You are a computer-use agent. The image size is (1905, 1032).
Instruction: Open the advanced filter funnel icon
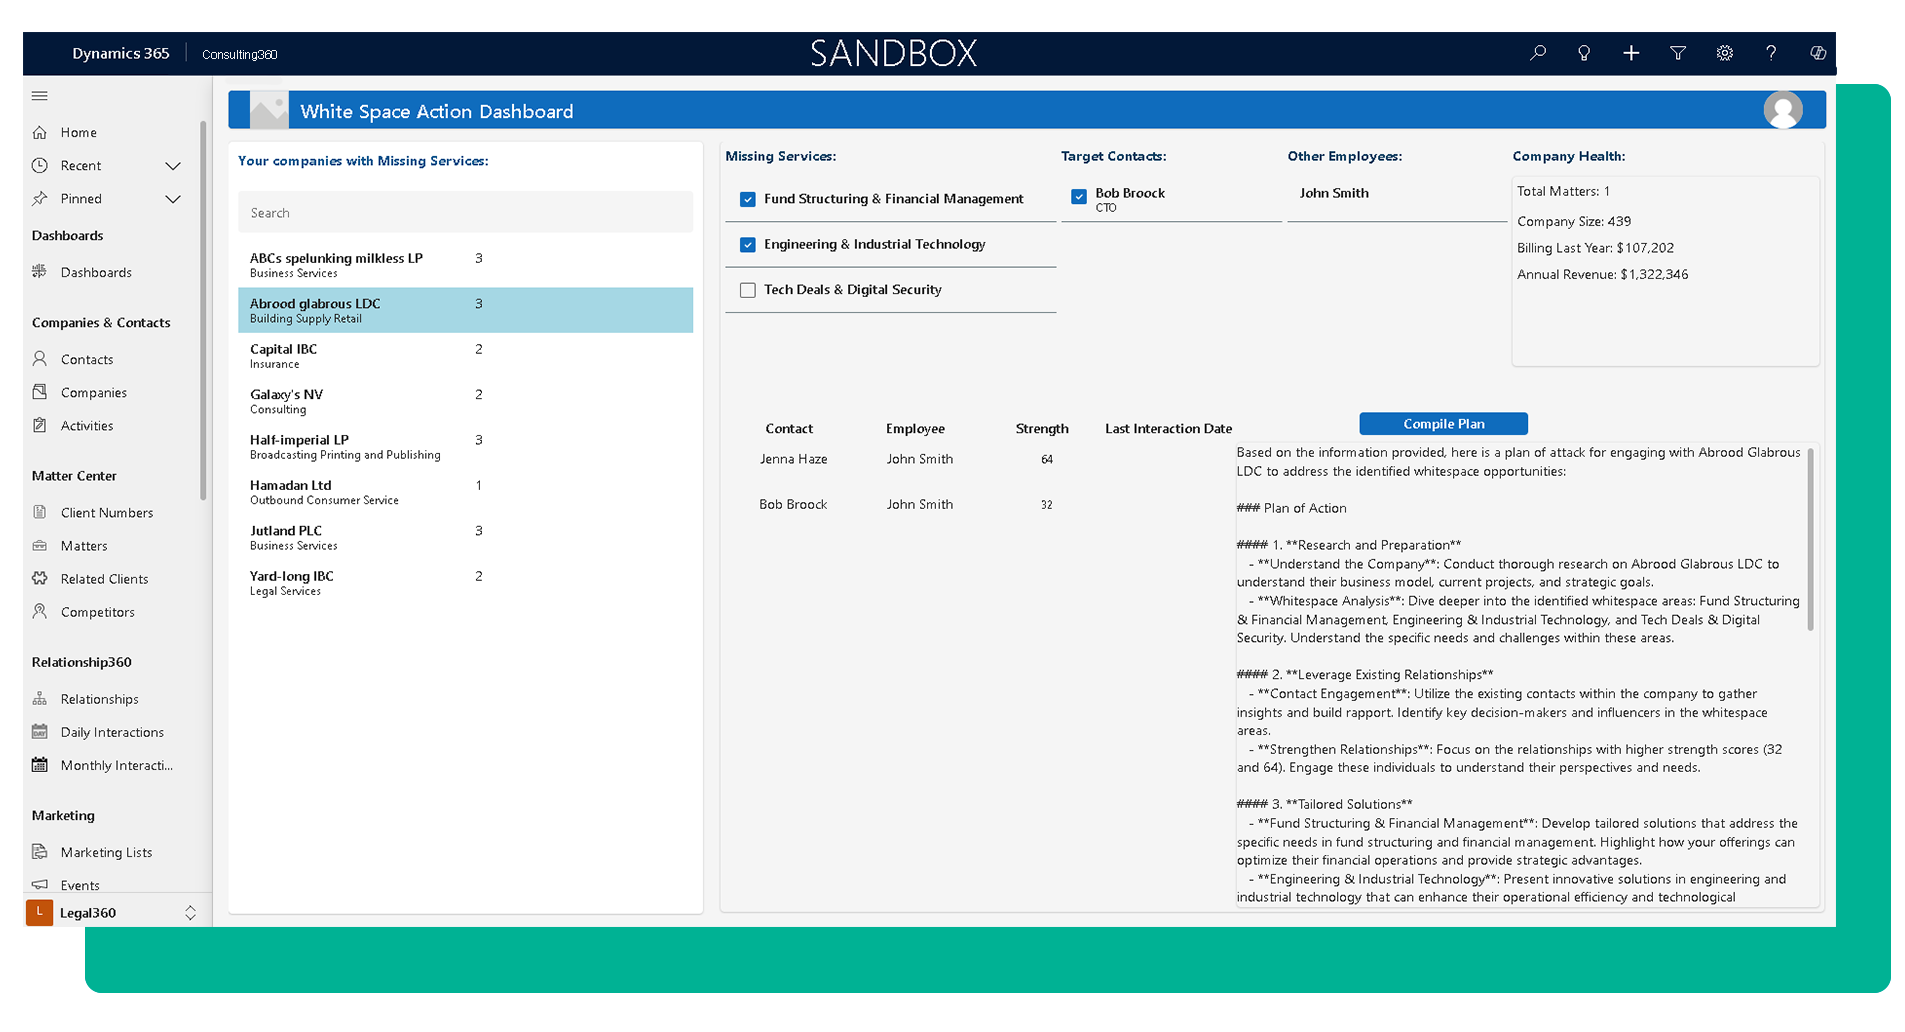pos(1678,53)
